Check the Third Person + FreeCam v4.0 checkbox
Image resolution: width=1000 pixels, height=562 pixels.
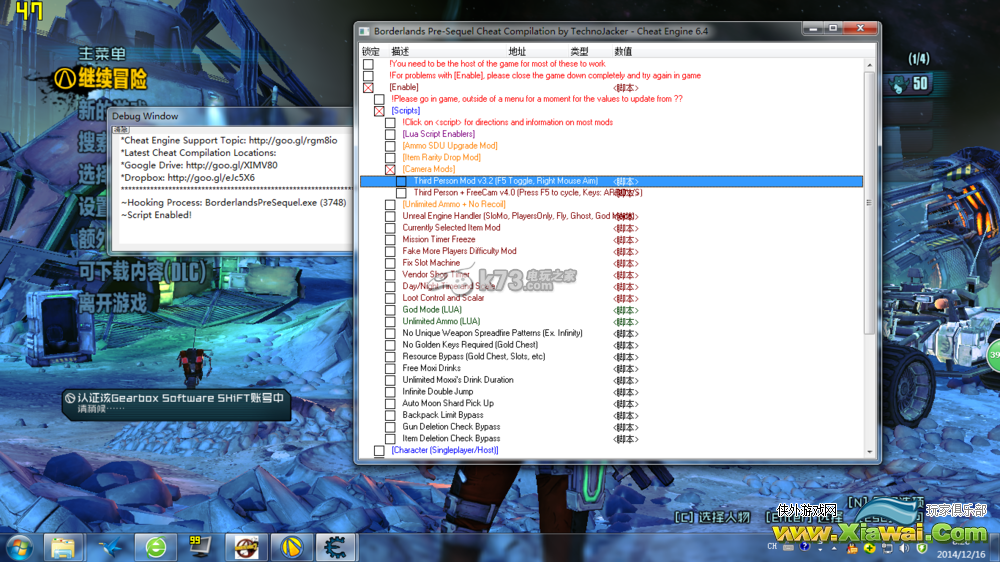pos(401,193)
